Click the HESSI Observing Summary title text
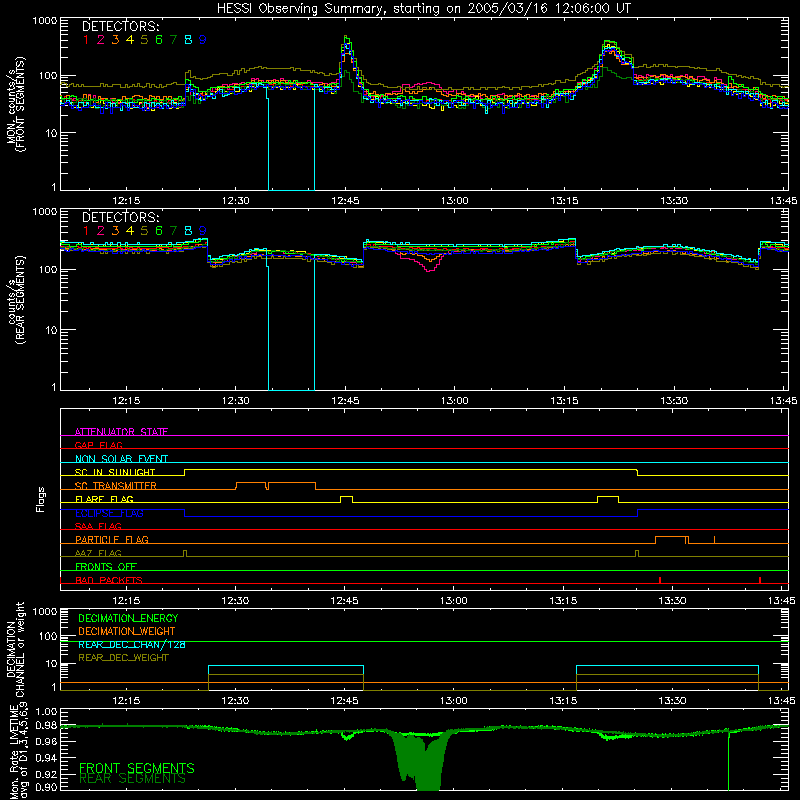The height and width of the screenshot is (800, 800). pyautogui.click(x=424, y=9)
